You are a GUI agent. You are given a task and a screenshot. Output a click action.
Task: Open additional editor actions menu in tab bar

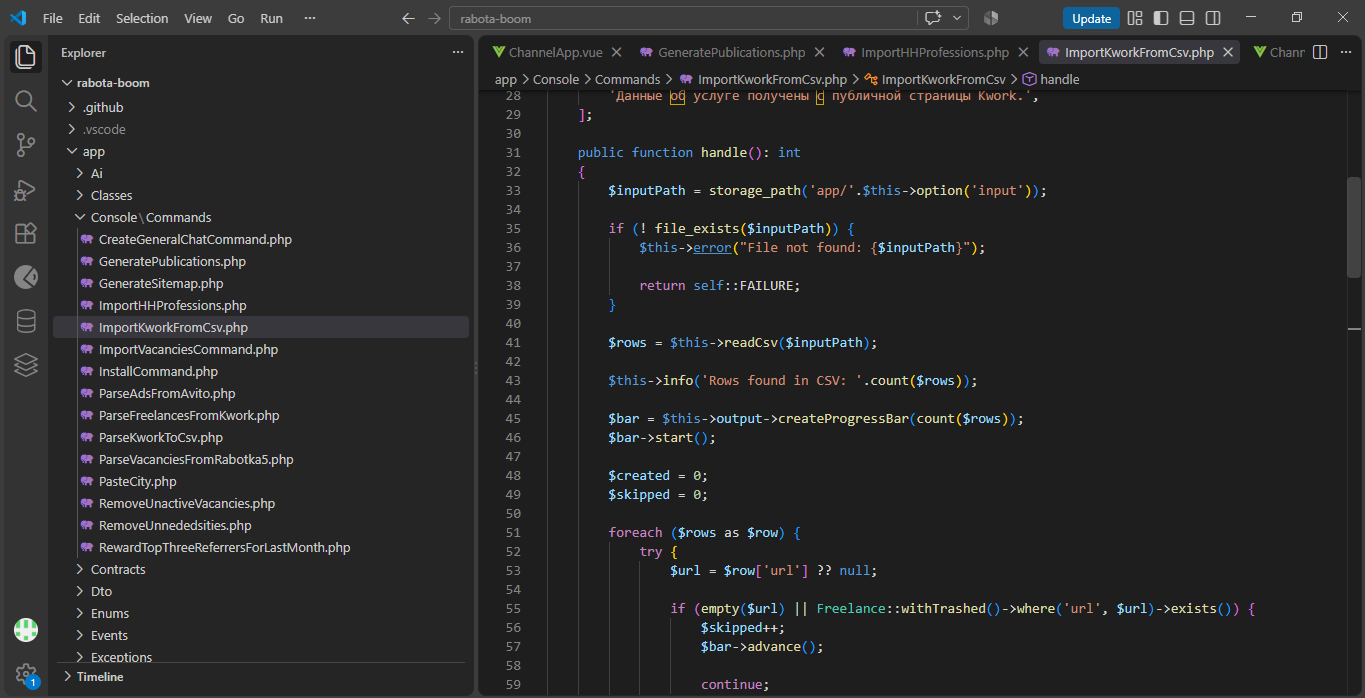click(1346, 52)
